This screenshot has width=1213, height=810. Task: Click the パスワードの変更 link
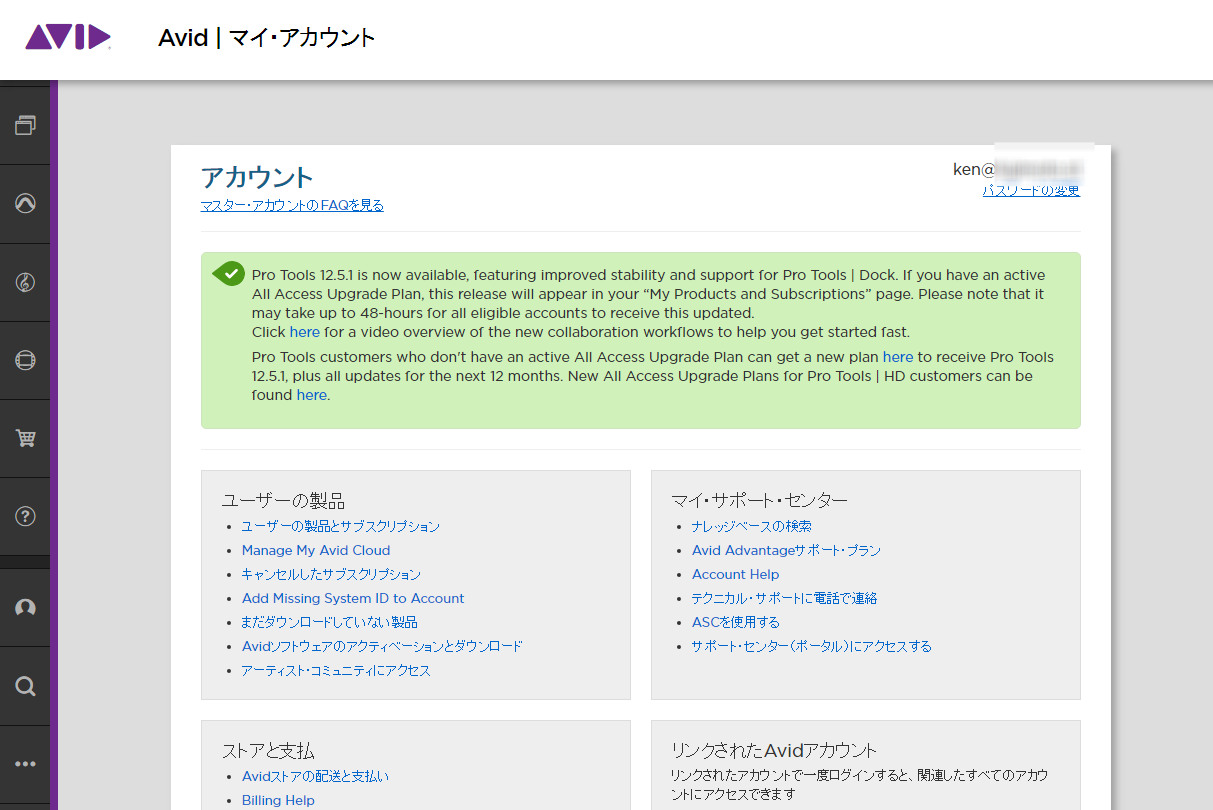pos(1031,190)
